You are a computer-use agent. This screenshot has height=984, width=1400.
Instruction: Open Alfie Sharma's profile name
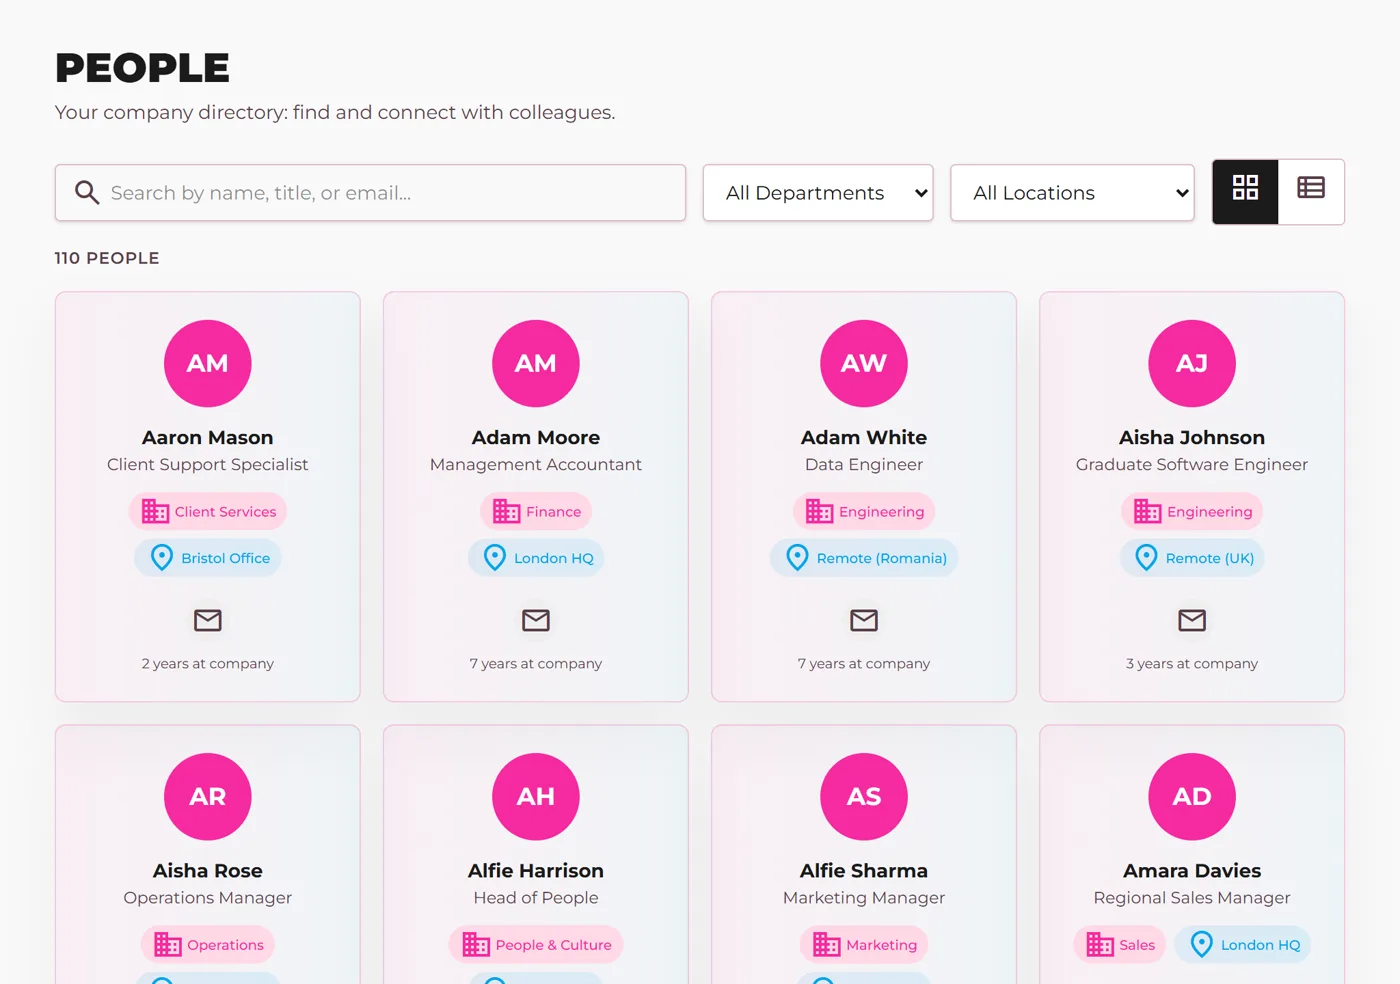(x=864, y=871)
